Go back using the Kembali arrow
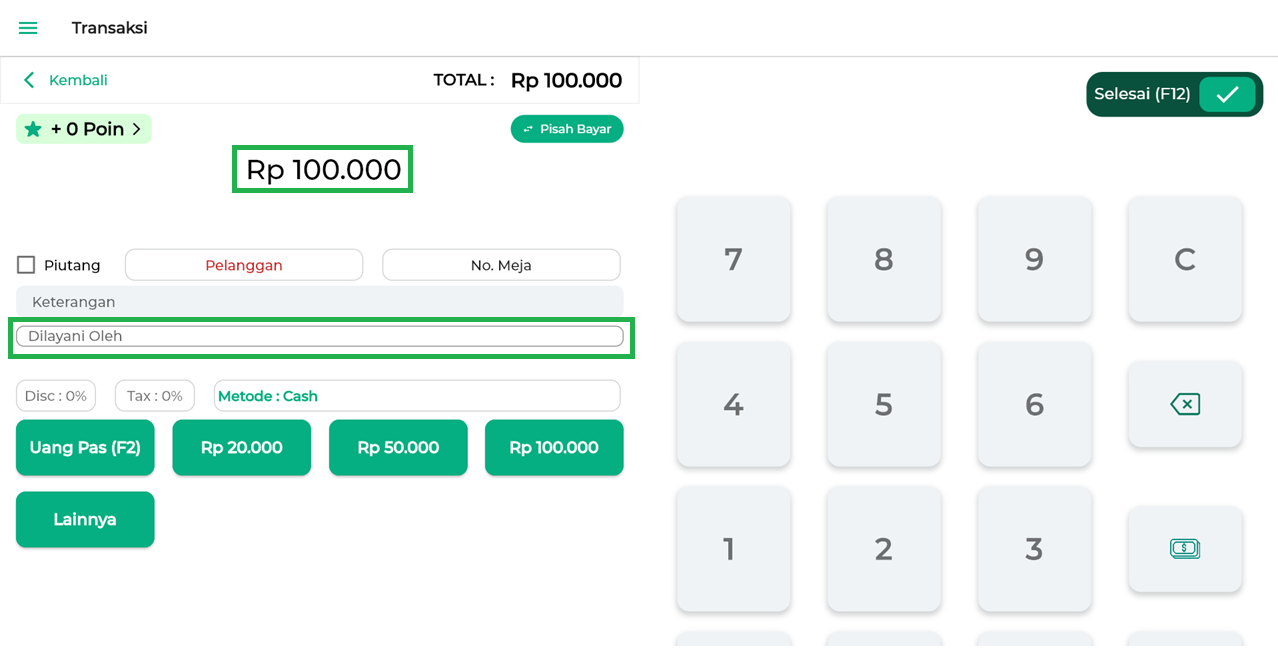The height and width of the screenshot is (661, 1278). point(29,80)
